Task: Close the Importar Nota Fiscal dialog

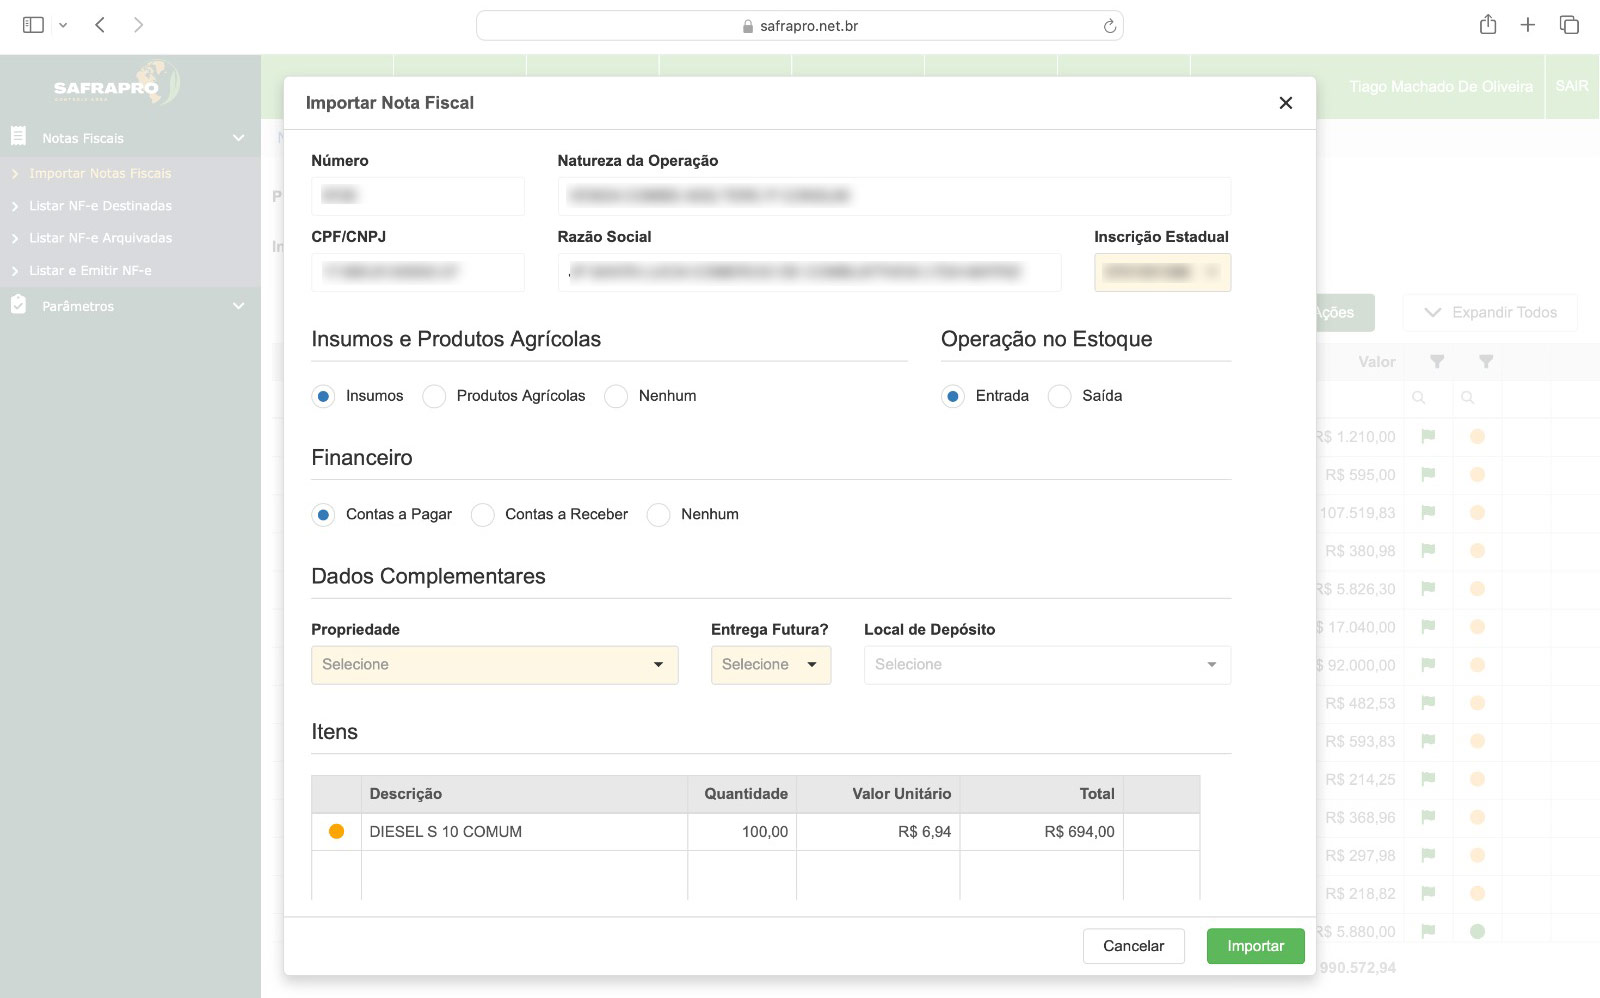Action: (1285, 103)
